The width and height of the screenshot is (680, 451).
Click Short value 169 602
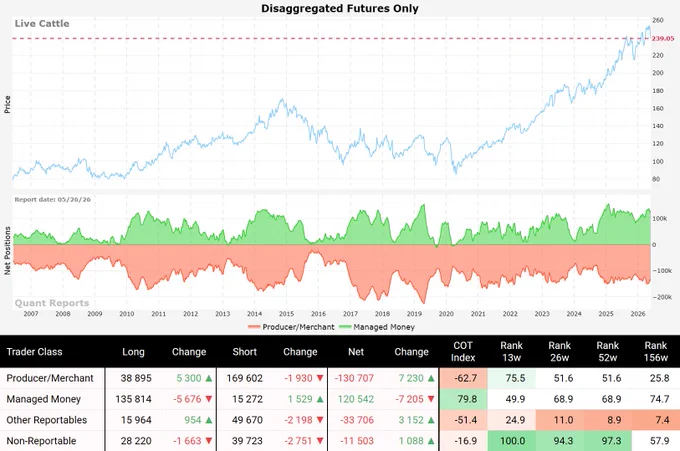click(x=245, y=378)
